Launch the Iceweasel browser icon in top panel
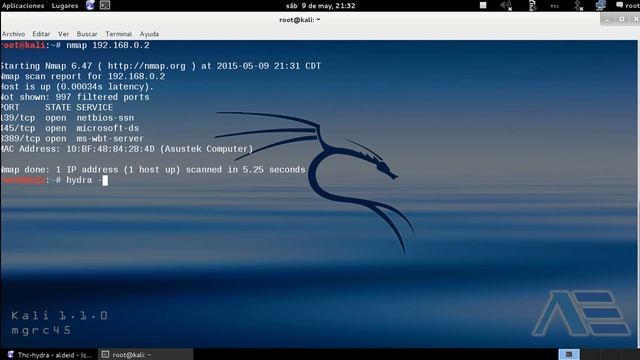The height and width of the screenshot is (360, 640). pyautogui.click(x=91, y=5)
